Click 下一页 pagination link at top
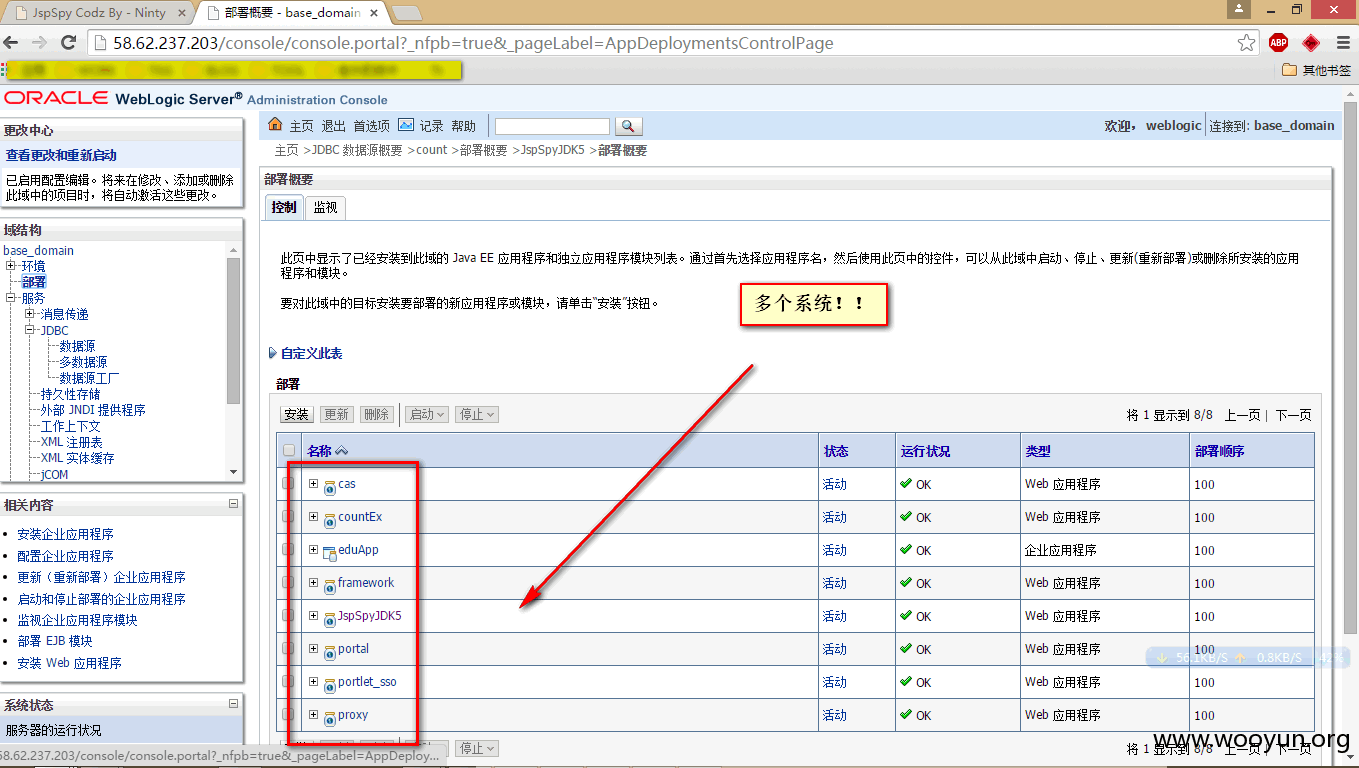 (1293, 415)
